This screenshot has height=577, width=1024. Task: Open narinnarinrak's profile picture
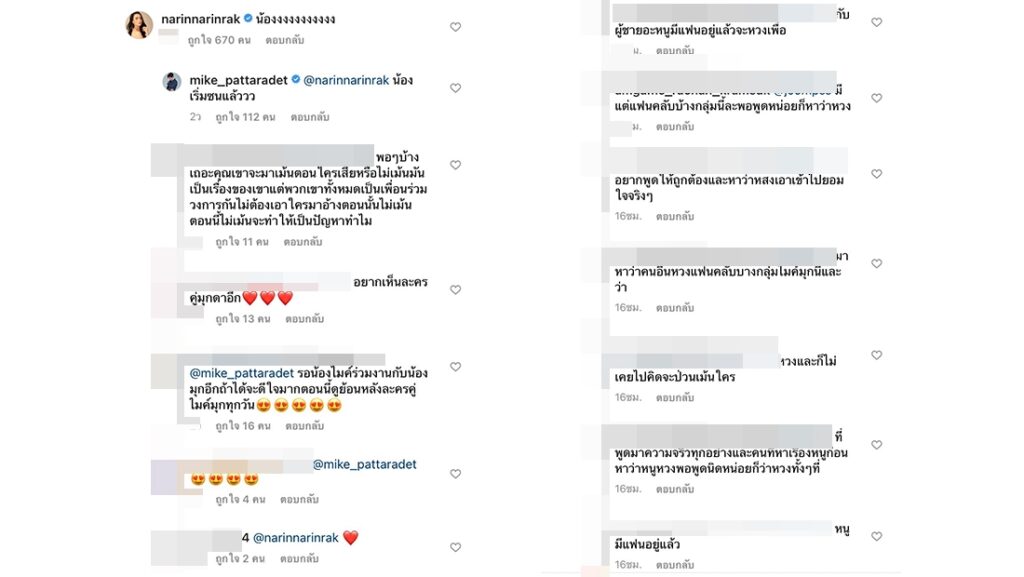[x=139, y=25]
